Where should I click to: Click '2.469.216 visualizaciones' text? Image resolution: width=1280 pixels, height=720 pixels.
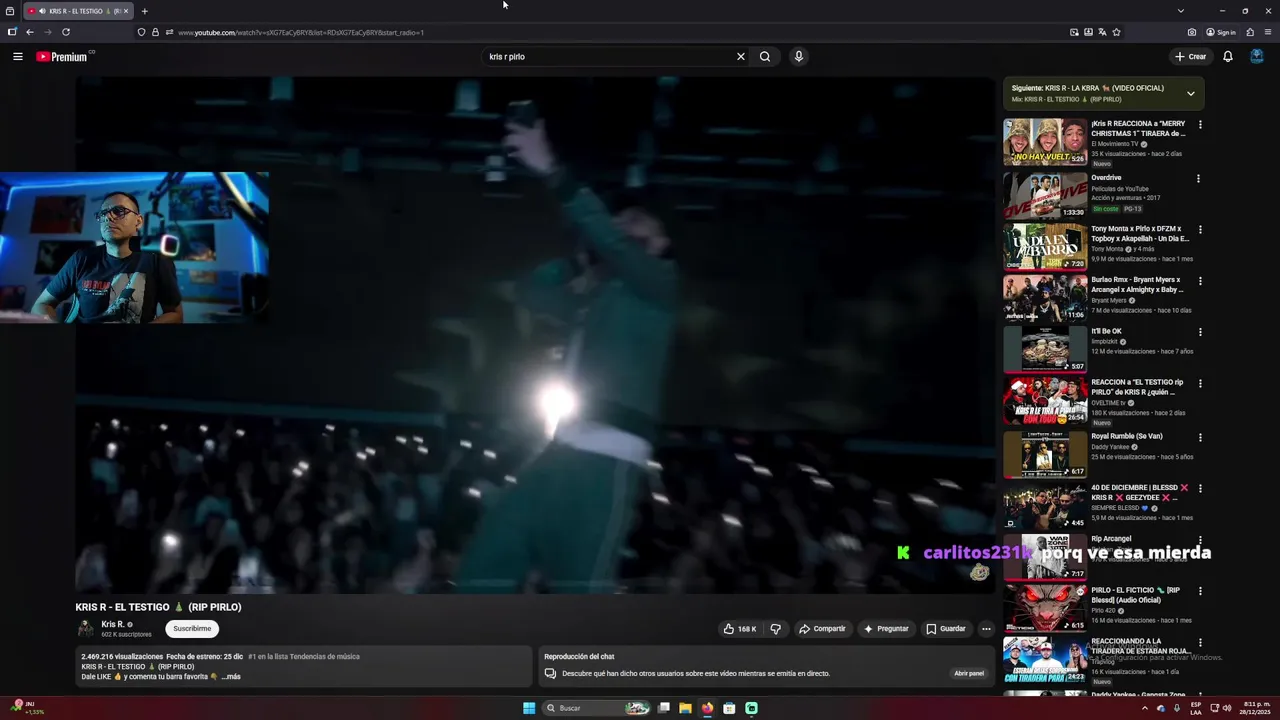point(122,657)
